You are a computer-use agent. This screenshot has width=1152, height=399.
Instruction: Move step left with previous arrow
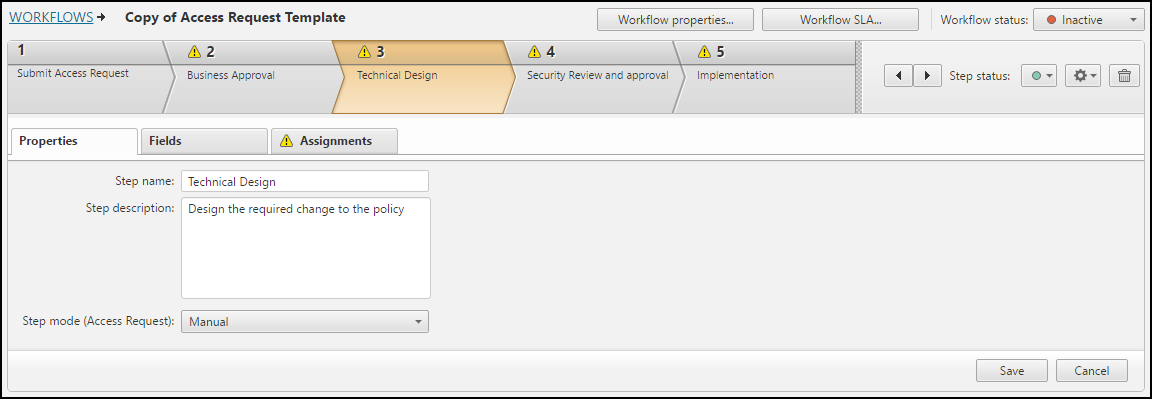tap(899, 76)
